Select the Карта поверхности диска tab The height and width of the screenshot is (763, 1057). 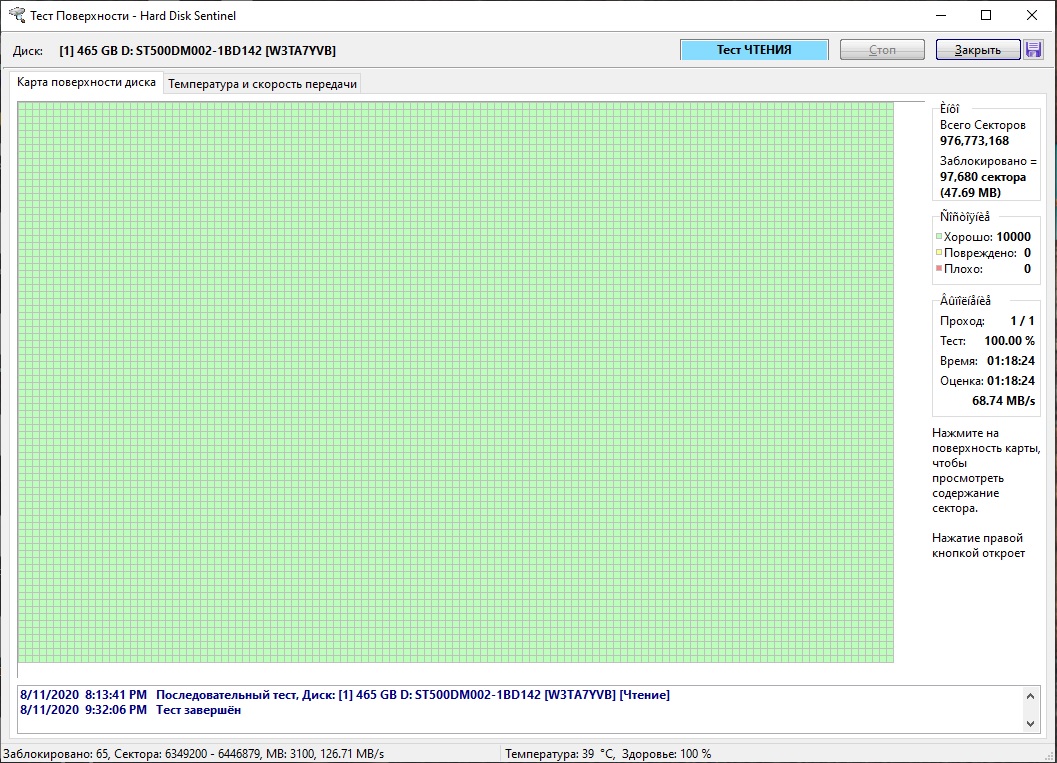pyautogui.click(x=86, y=82)
